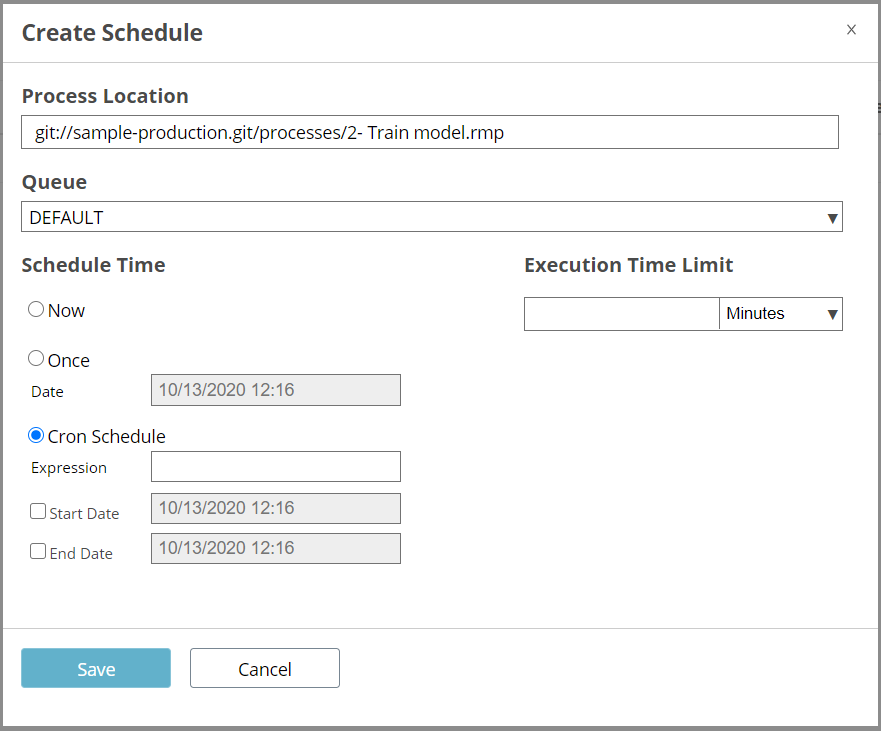Select the Now radio button

[x=36, y=309]
